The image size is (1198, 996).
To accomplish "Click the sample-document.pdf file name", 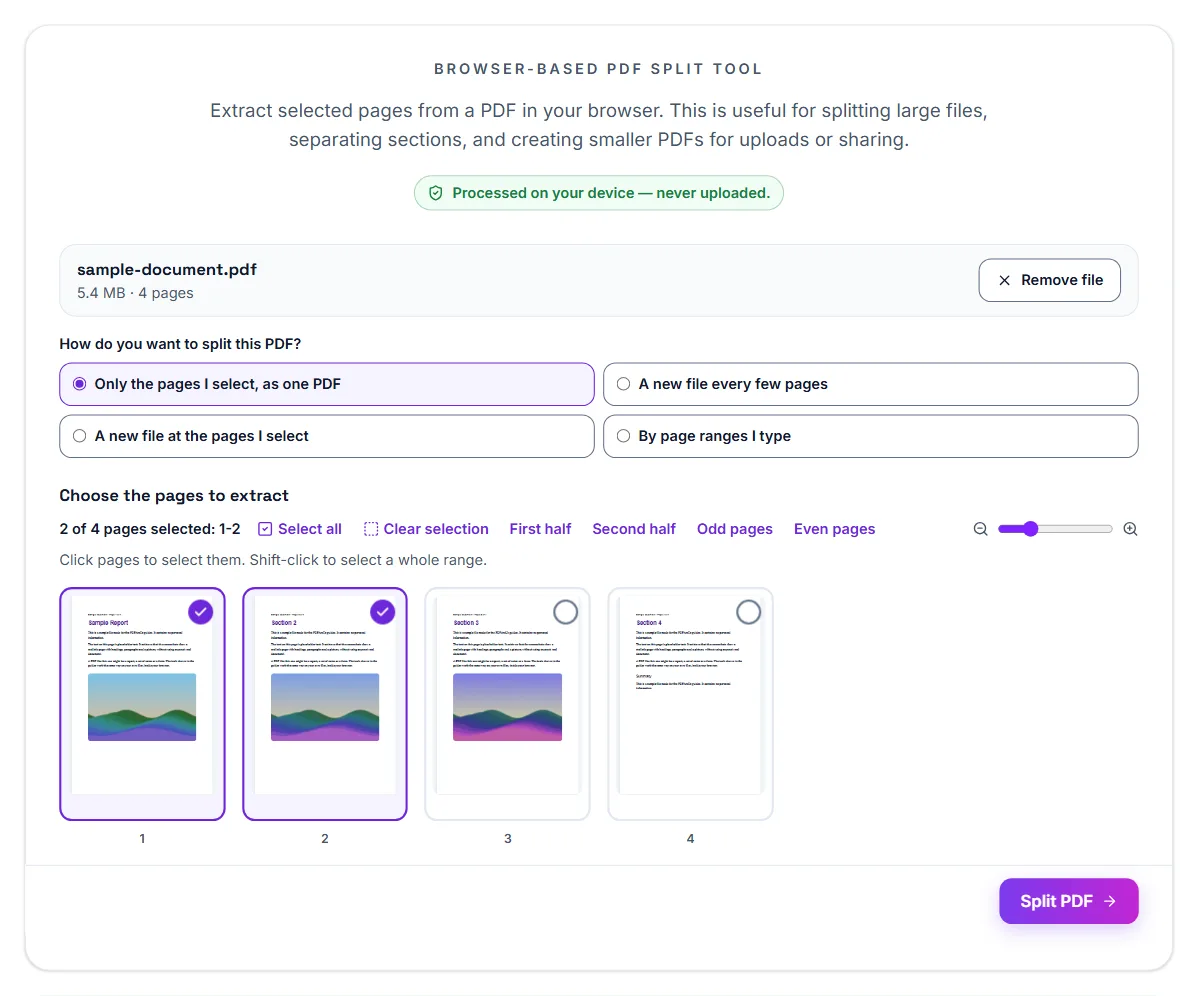I will tap(167, 270).
